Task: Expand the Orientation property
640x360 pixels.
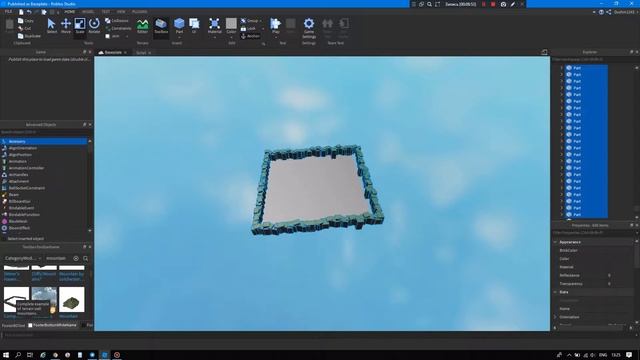Action: [x=555, y=317]
